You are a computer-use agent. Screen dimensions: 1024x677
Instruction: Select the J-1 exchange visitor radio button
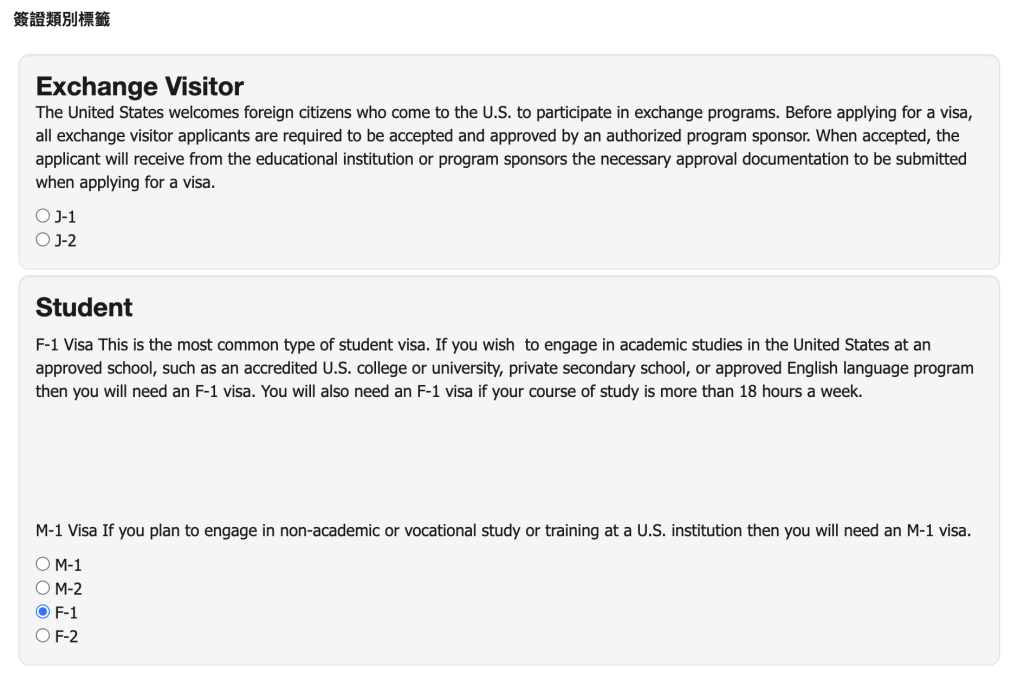click(x=42, y=216)
